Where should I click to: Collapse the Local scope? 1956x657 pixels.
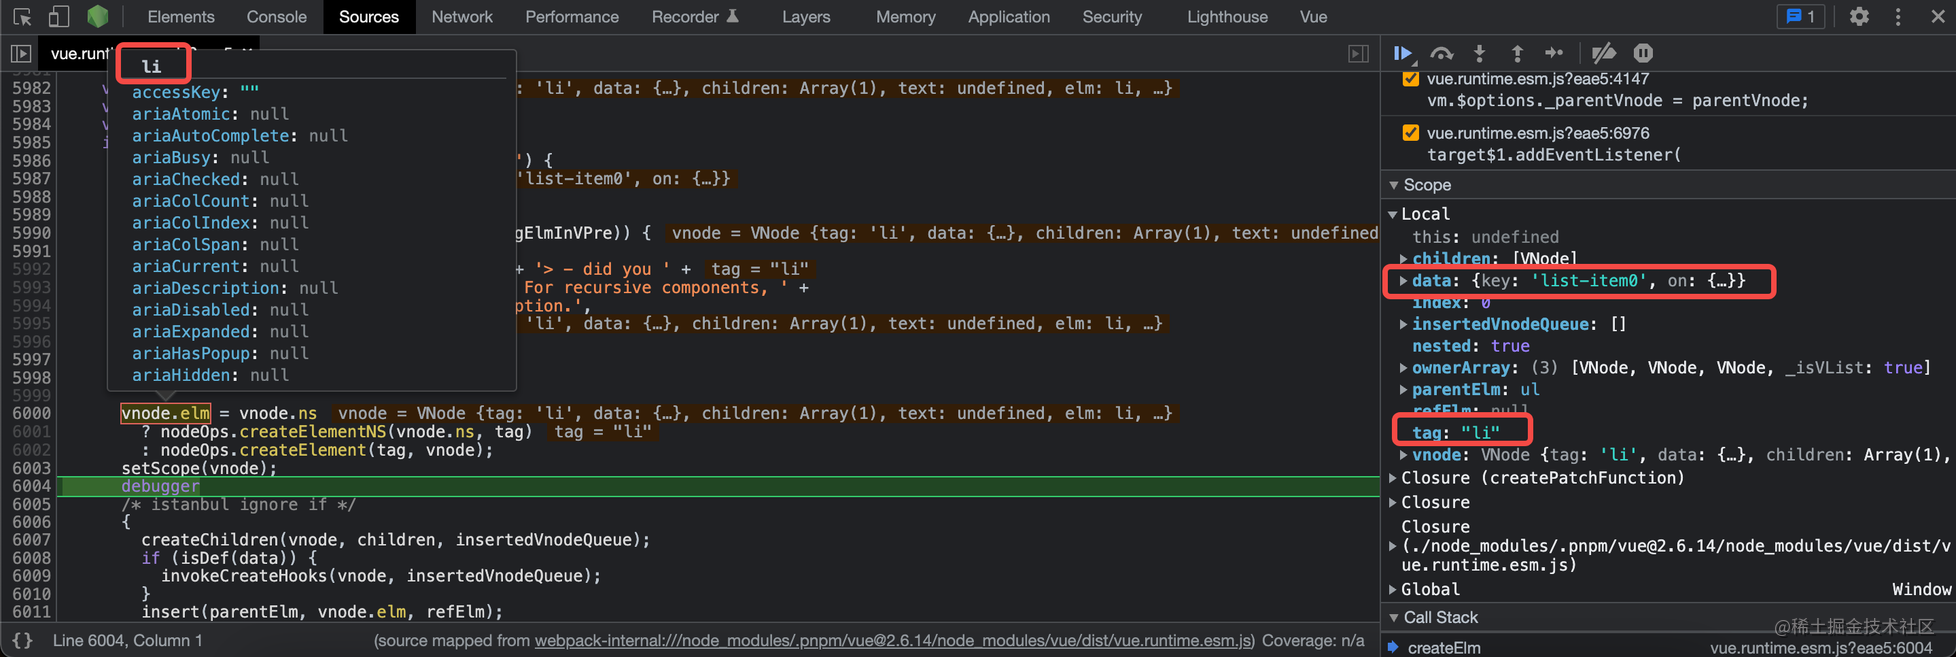tap(1393, 214)
